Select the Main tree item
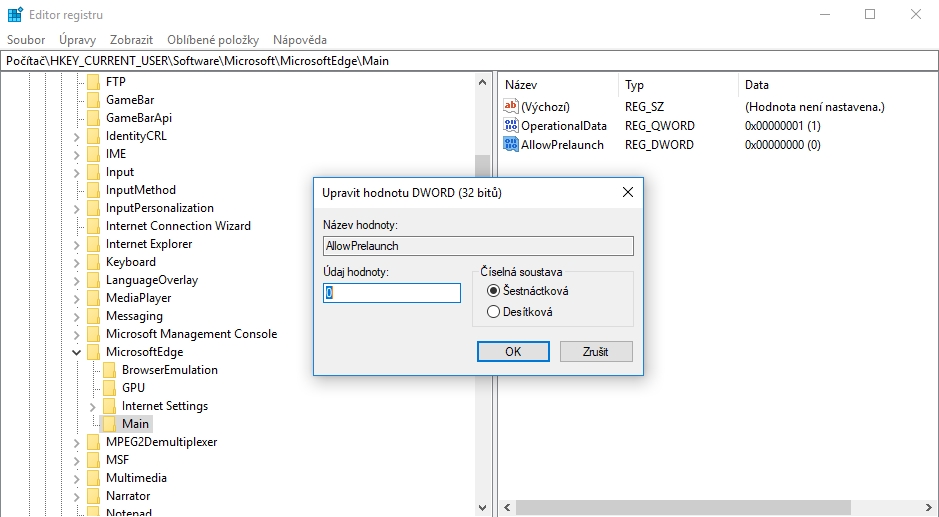The width and height of the screenshot is (939, 517). (135, 424)
